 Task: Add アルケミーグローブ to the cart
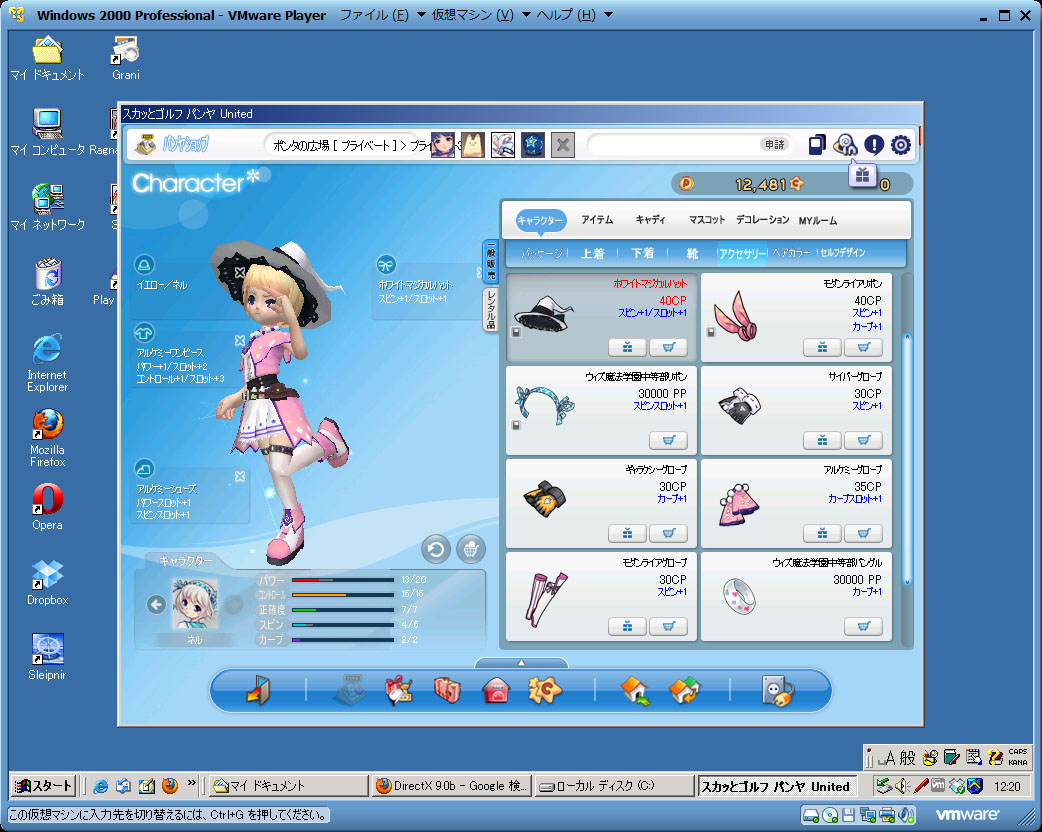pyautogui.click(x=863, y=534)
